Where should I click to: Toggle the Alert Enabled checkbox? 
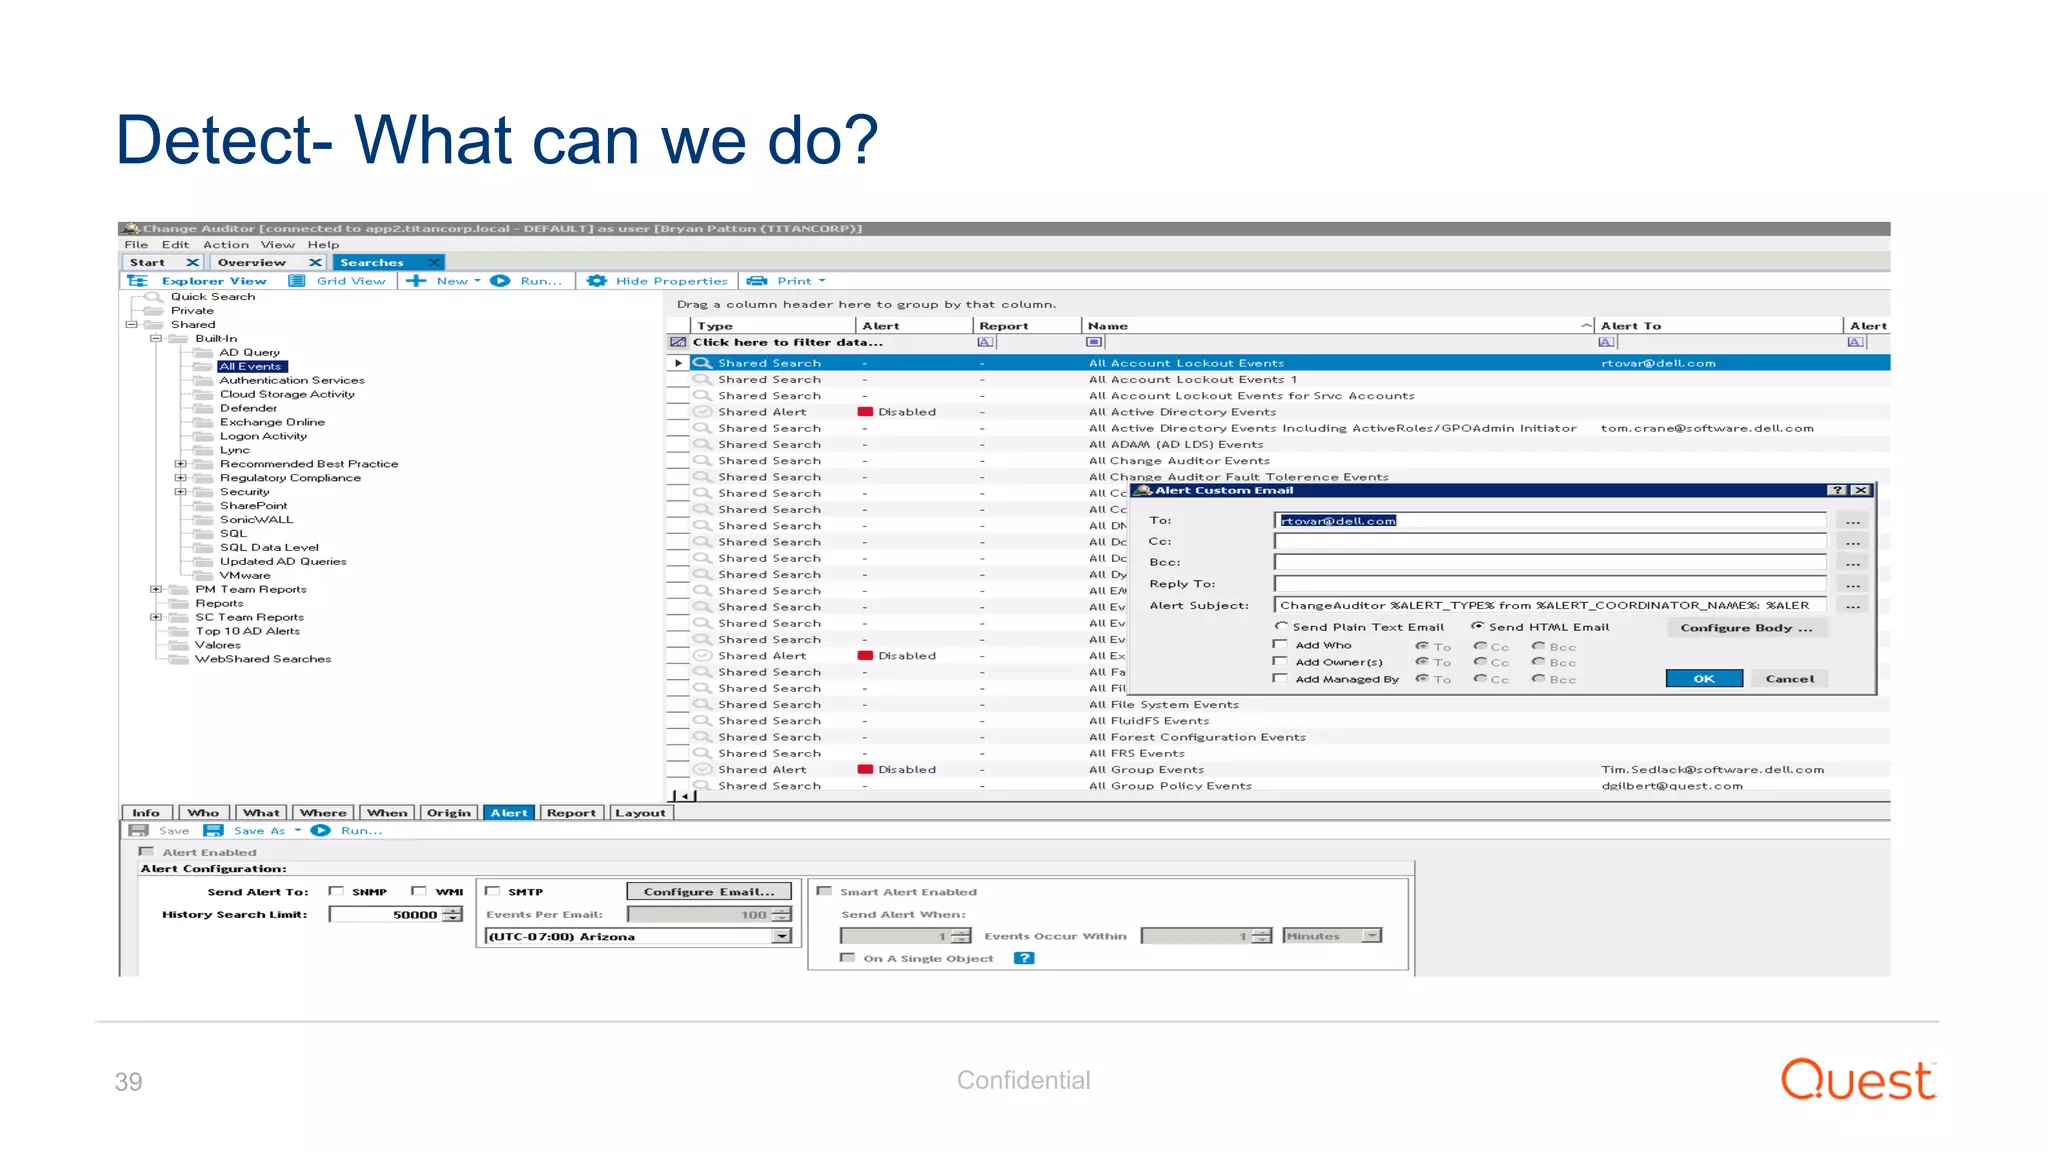(146, 852)
